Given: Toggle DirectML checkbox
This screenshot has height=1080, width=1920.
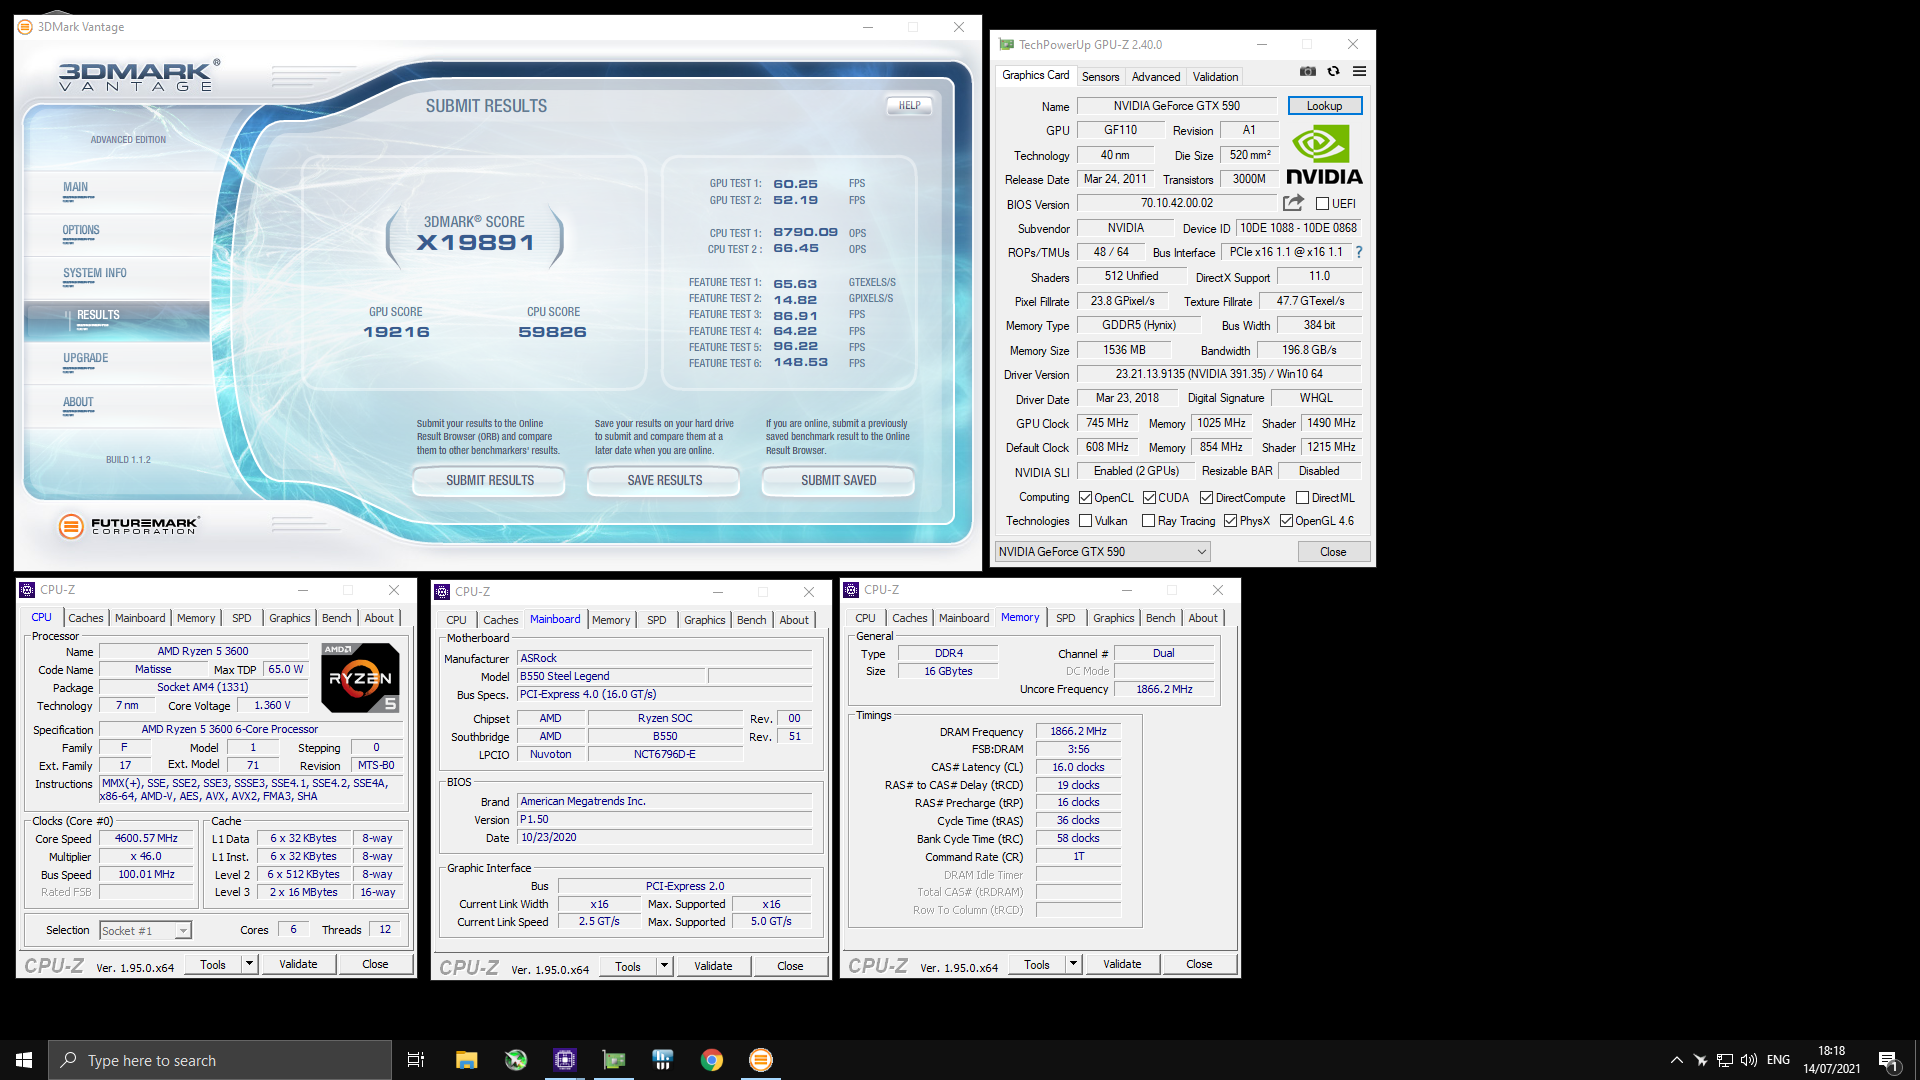Looking at the screenshot, I should [x=1302, y=498].
